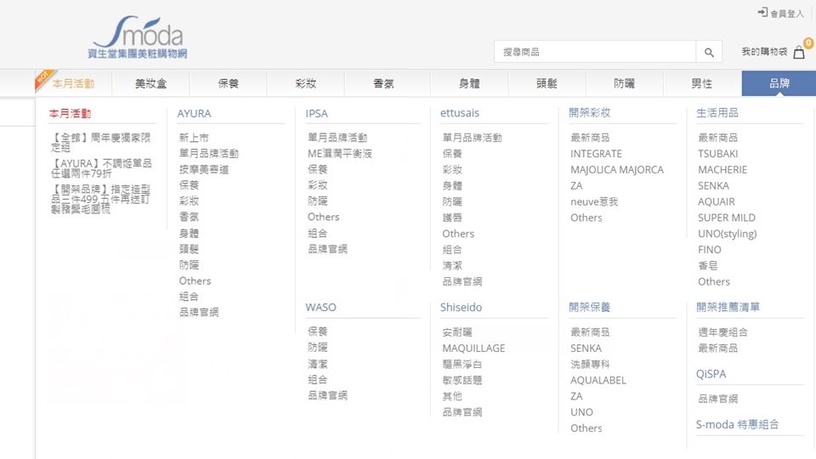Click 【開架品牌】指定造型品 promo
Screen dimensions: 816x459
click(x=100, y=199)
